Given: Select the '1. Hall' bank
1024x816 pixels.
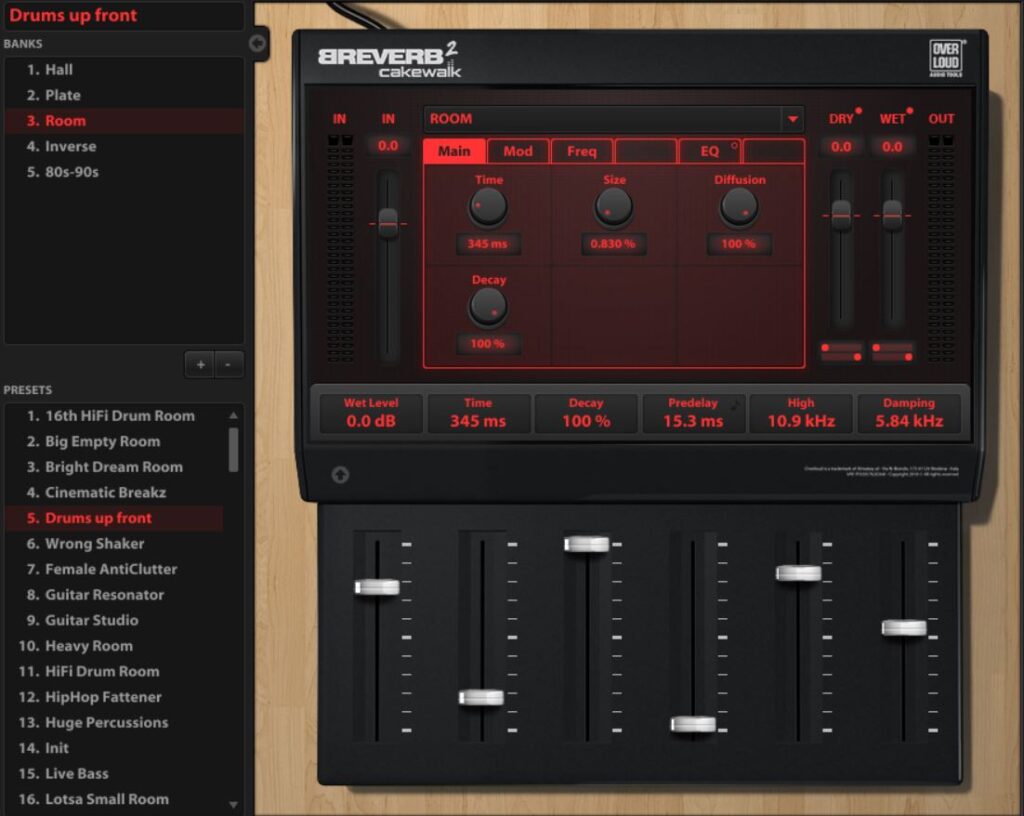Looking at the screenshot, I should pyautogui.click(x=124, y=69).
